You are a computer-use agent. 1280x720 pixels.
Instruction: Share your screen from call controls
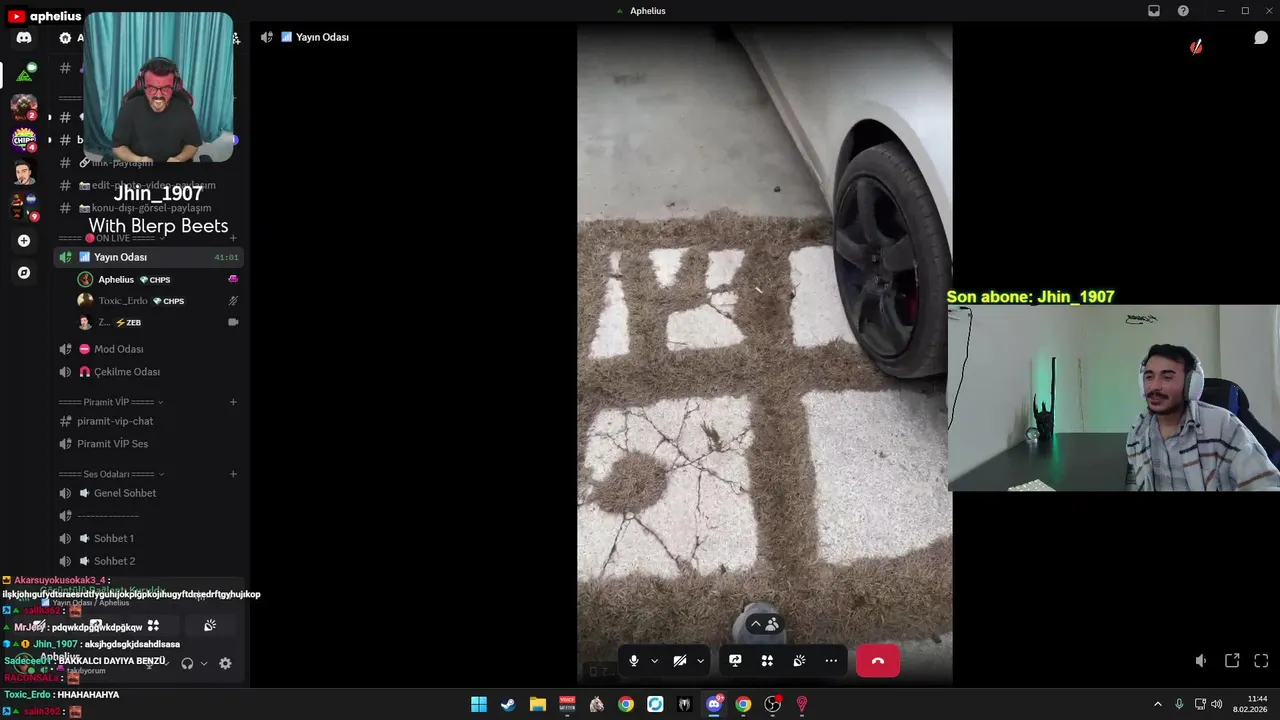735,661
